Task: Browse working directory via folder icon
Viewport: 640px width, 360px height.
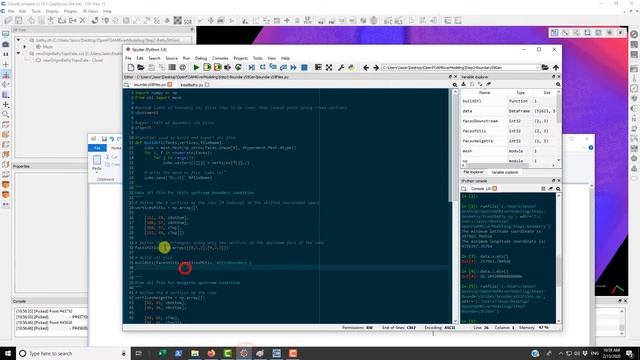Action: coord(545,67)
